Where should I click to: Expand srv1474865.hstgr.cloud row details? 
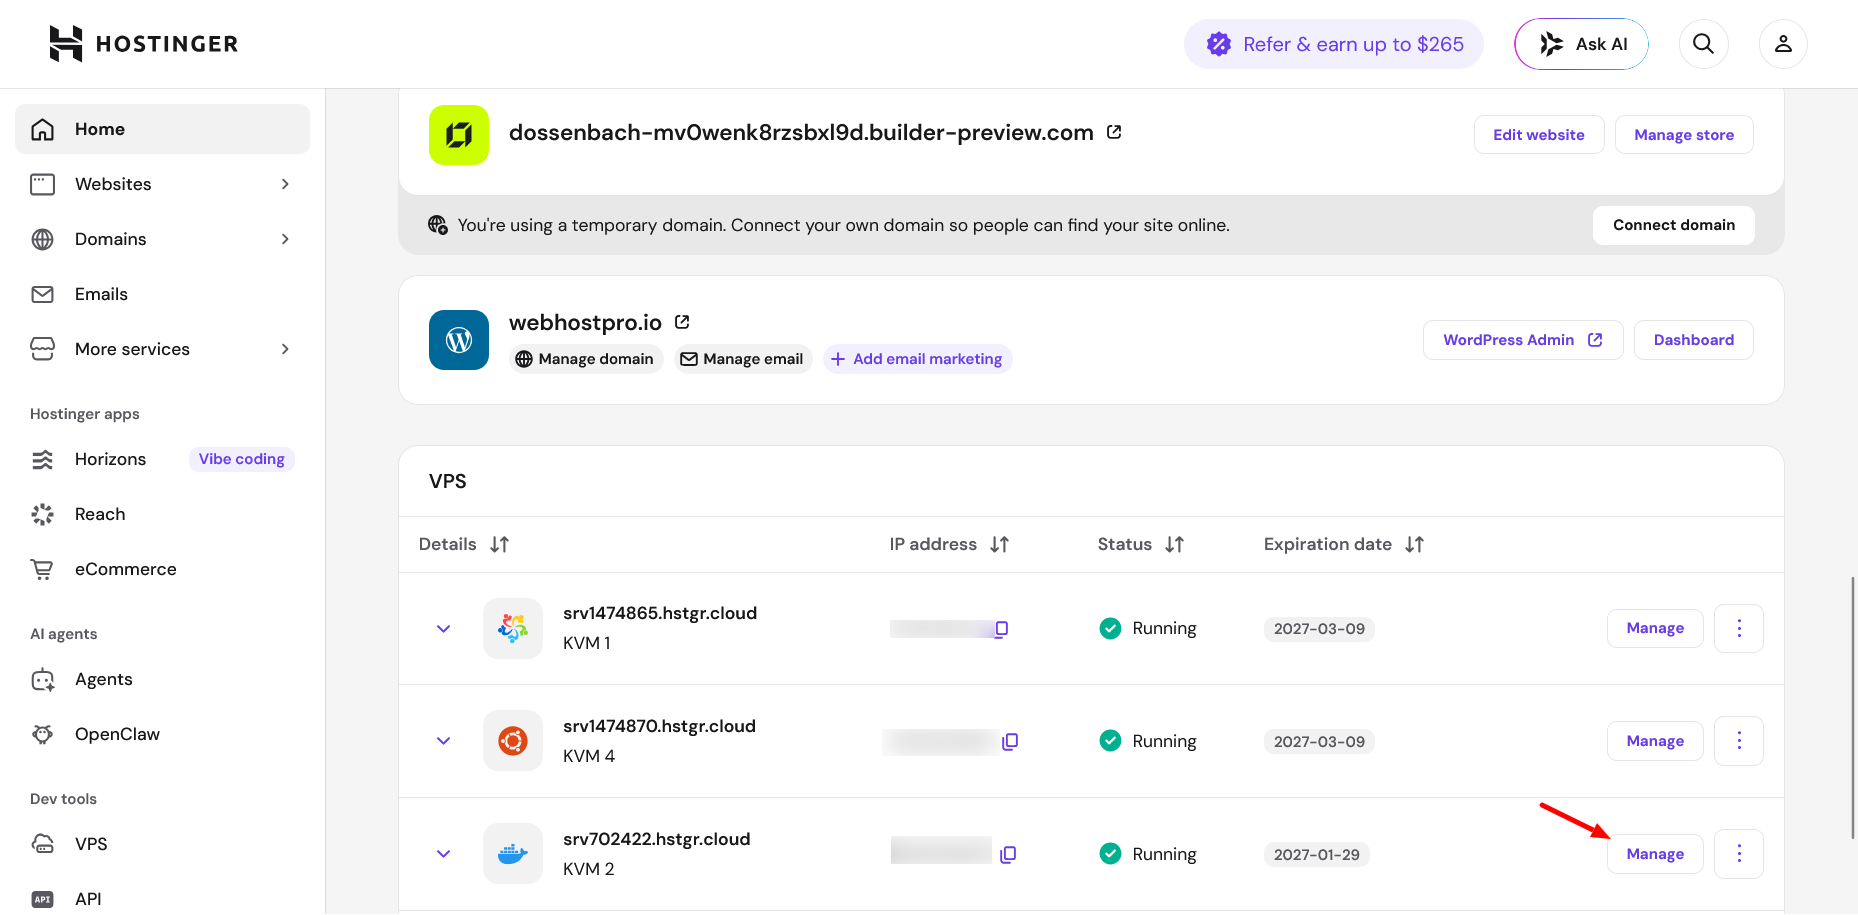[443, 629]
